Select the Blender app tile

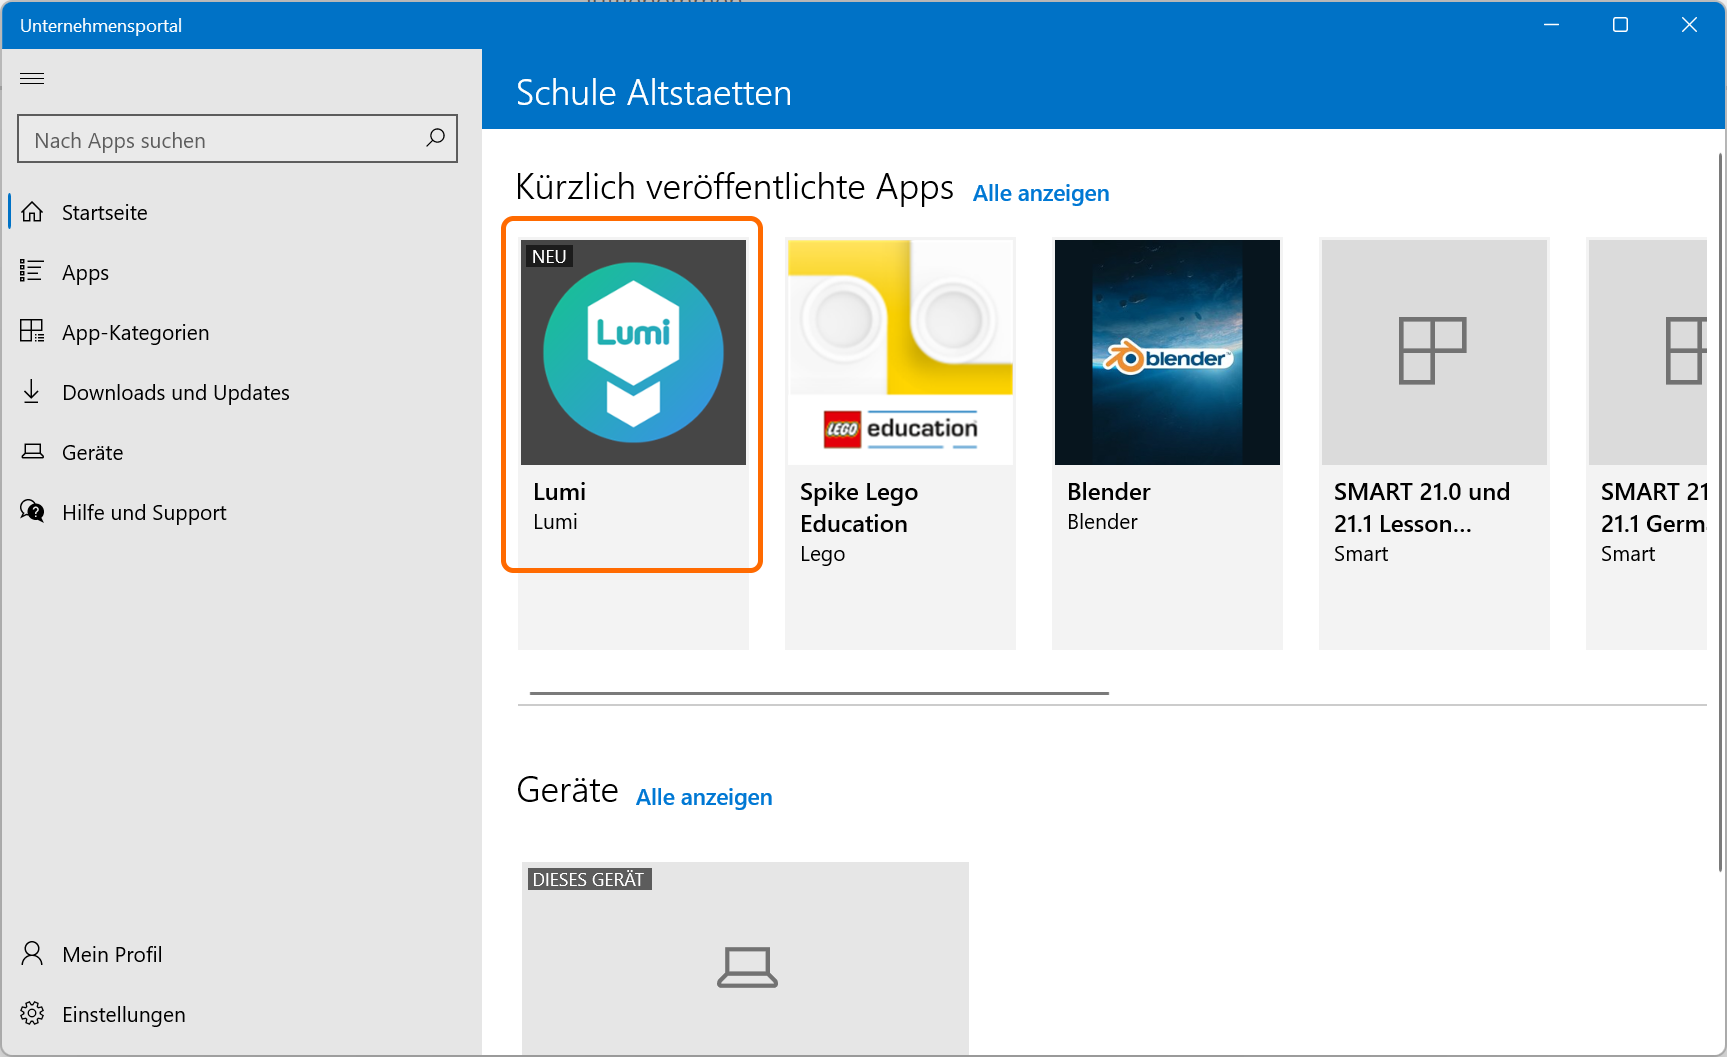point(1167,400)
